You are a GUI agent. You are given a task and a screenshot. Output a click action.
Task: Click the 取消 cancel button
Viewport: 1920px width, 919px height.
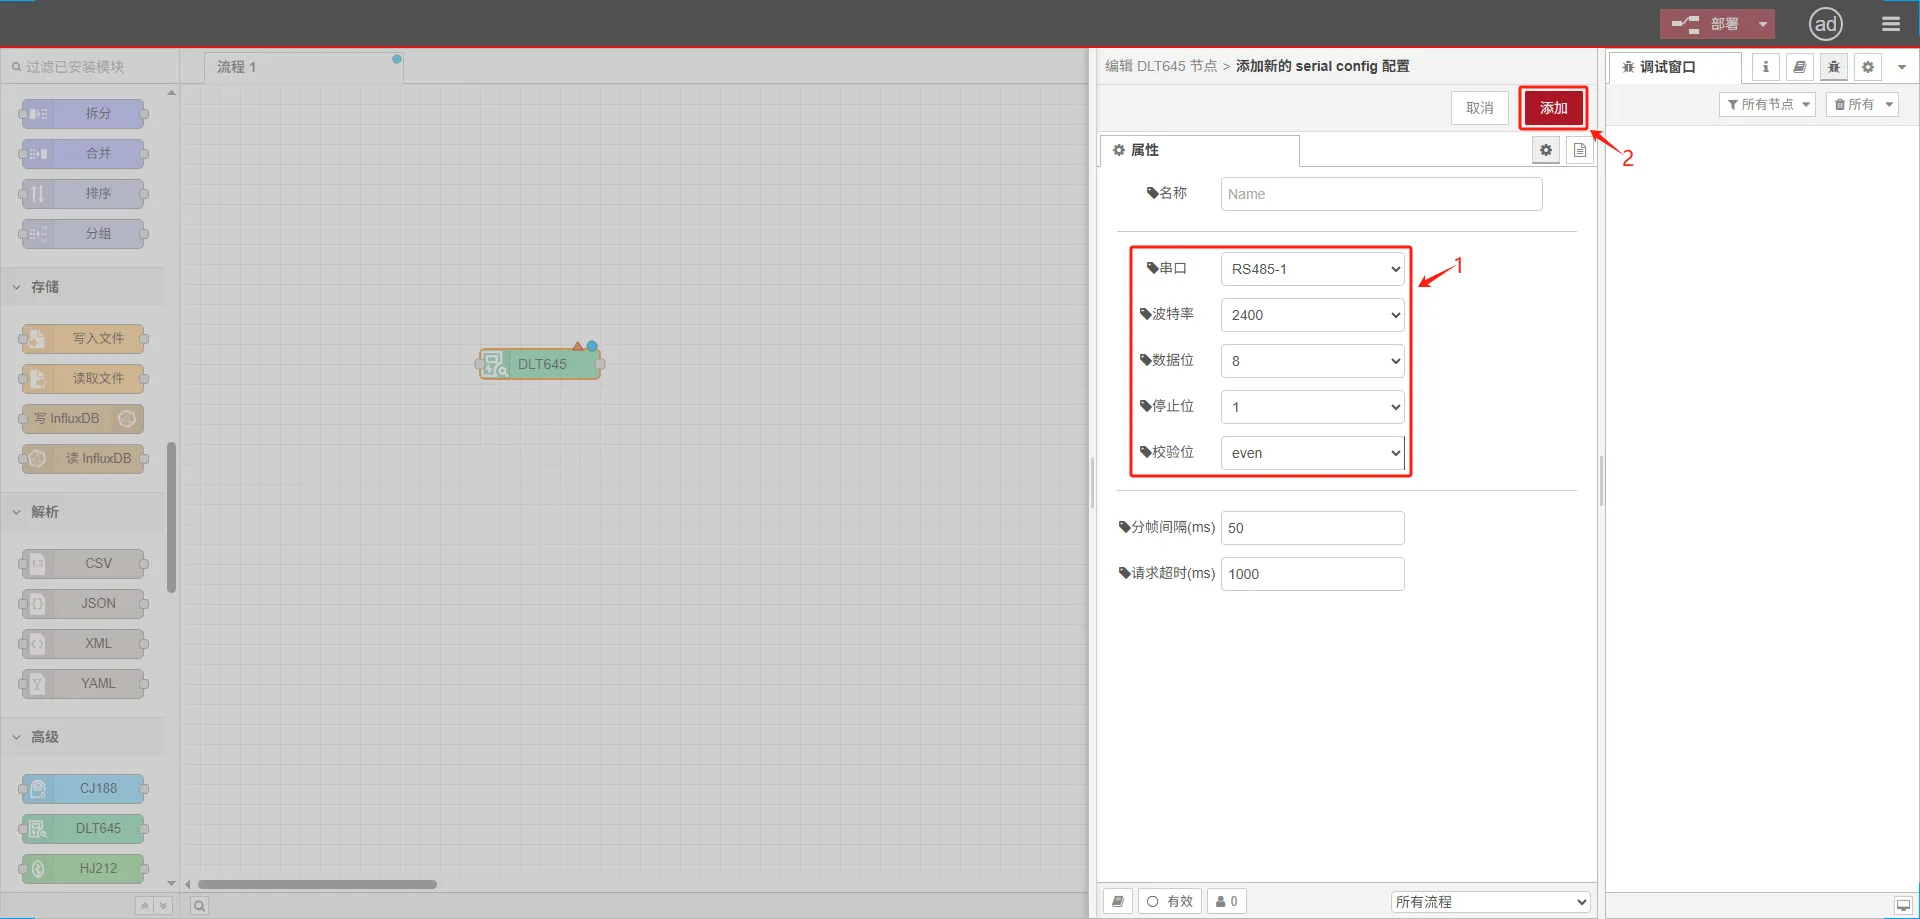[x=1479, y=108]
